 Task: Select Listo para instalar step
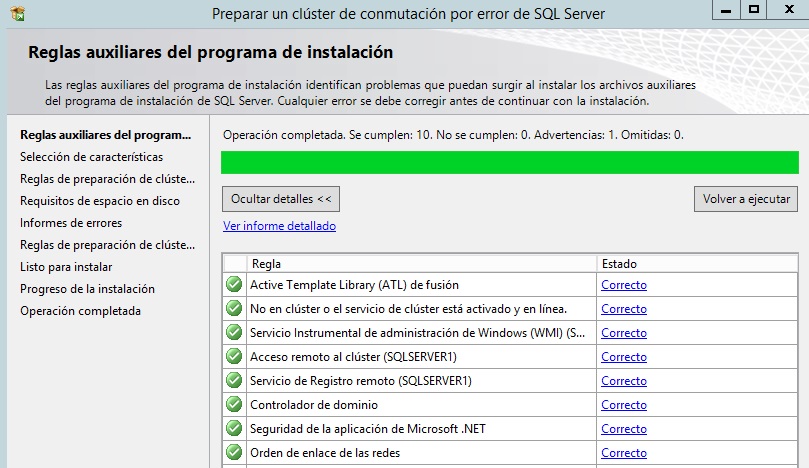tap(66, 267)
